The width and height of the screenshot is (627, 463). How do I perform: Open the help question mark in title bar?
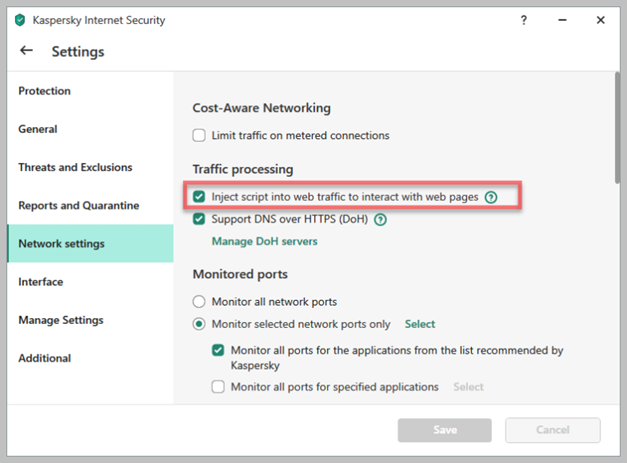pyautogui.click(x=523, y=20)
